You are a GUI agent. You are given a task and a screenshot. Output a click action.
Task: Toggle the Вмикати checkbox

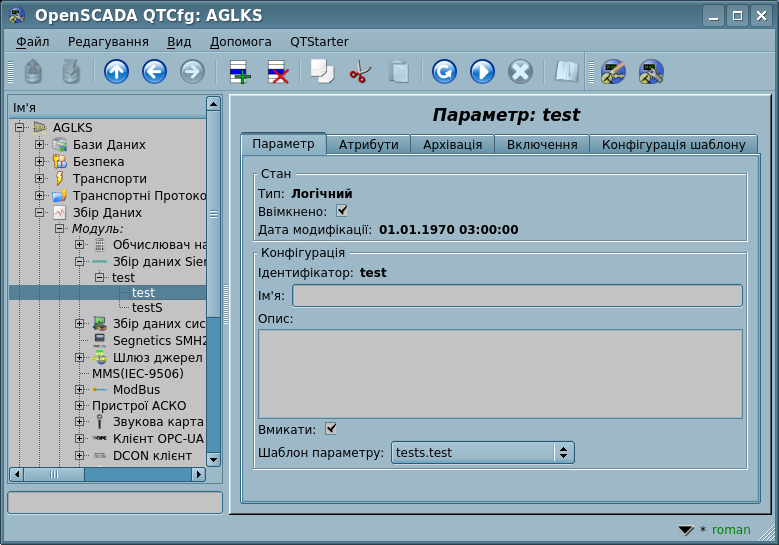[331, 429]
